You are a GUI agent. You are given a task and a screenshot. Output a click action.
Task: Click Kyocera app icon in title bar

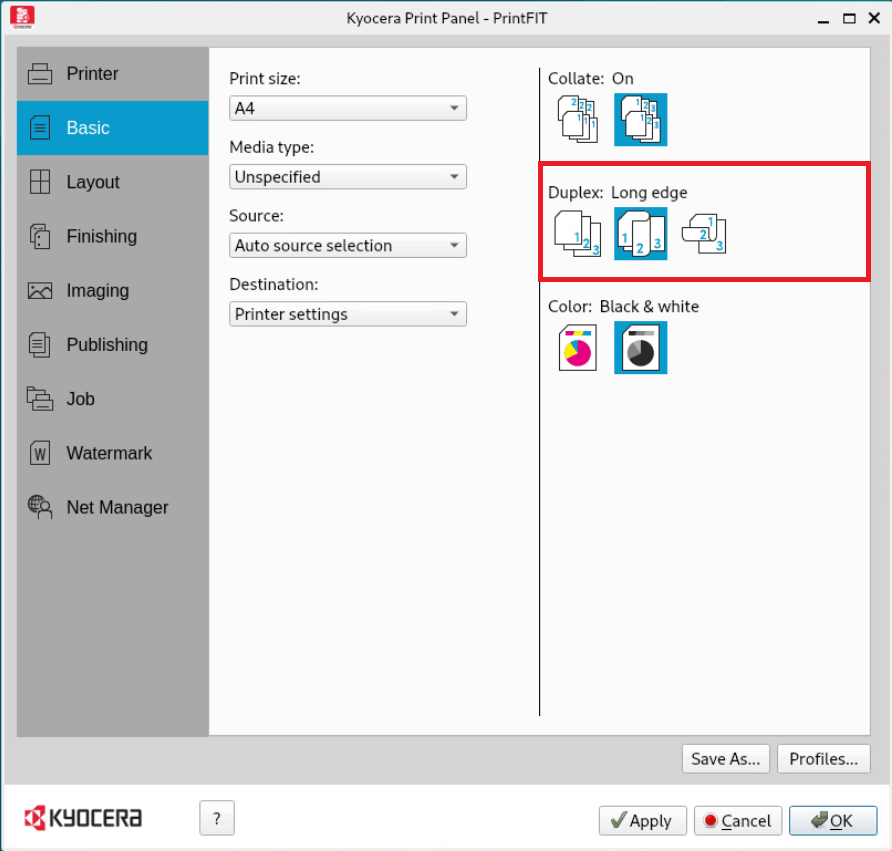point(22,17)
